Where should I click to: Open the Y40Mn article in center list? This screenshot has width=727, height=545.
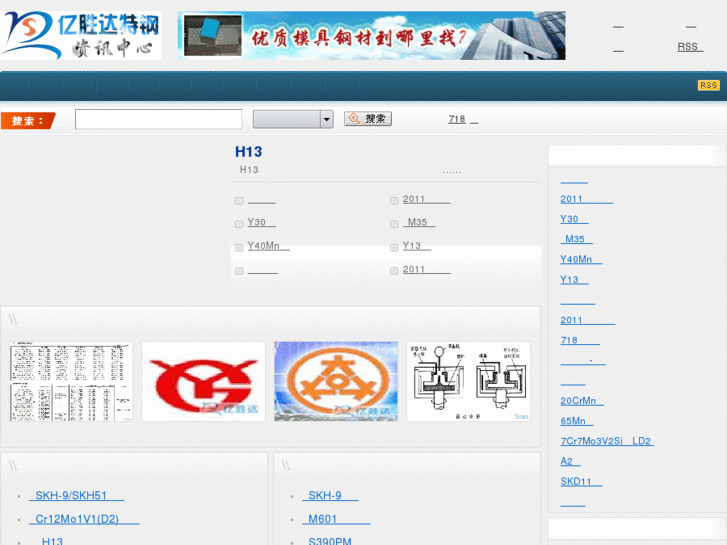268,245
